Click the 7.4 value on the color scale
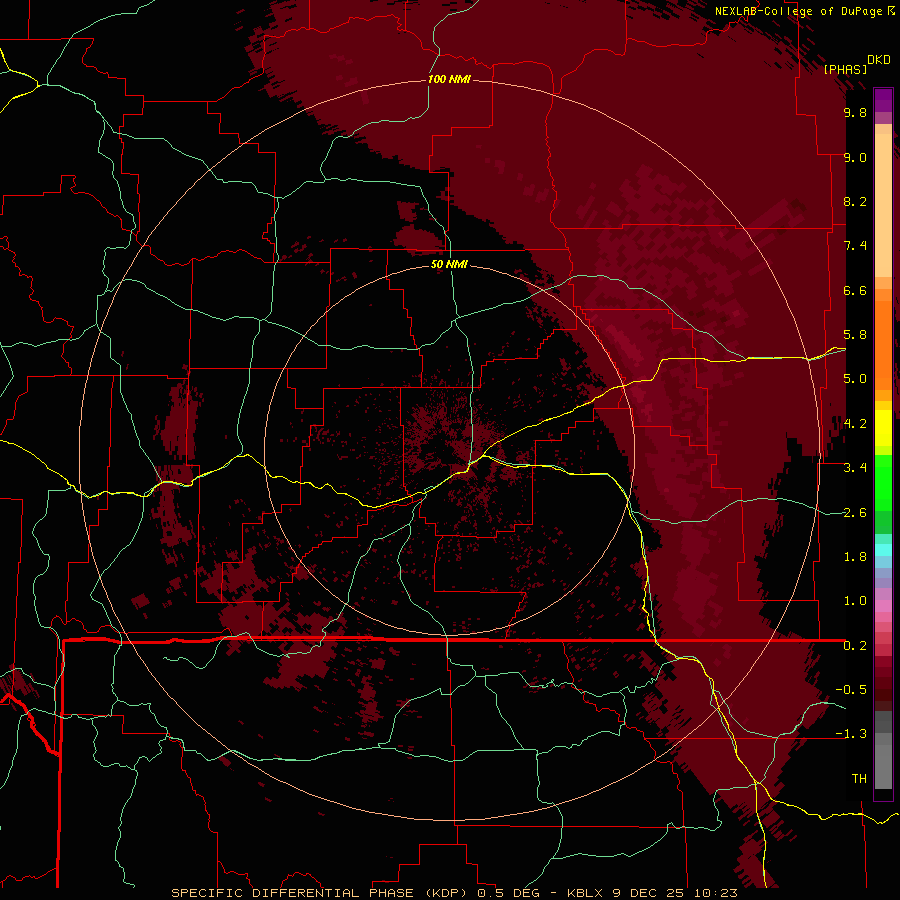This screenshot has height=900, width=900. click(855, 246)
